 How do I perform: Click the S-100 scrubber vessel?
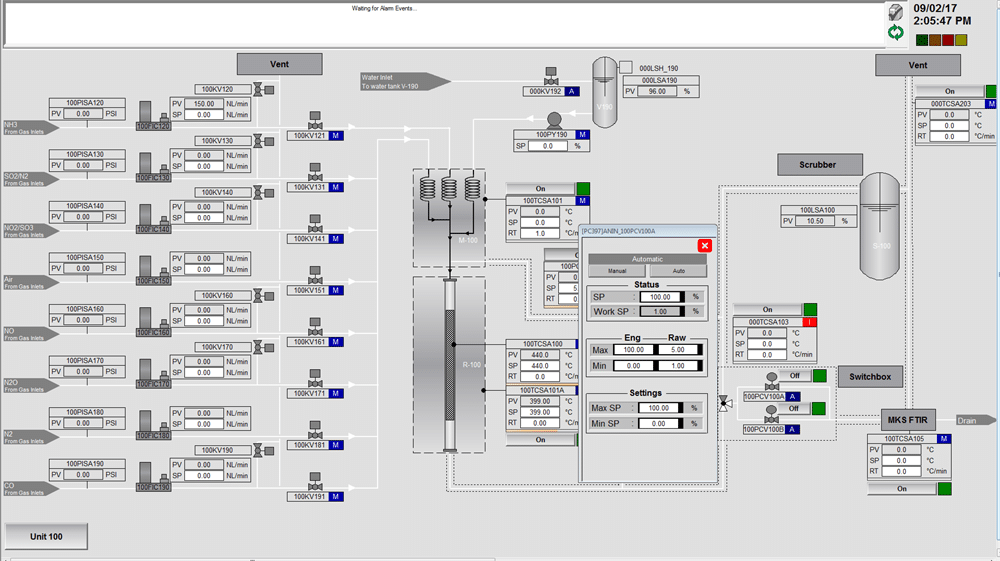(879, 226)
